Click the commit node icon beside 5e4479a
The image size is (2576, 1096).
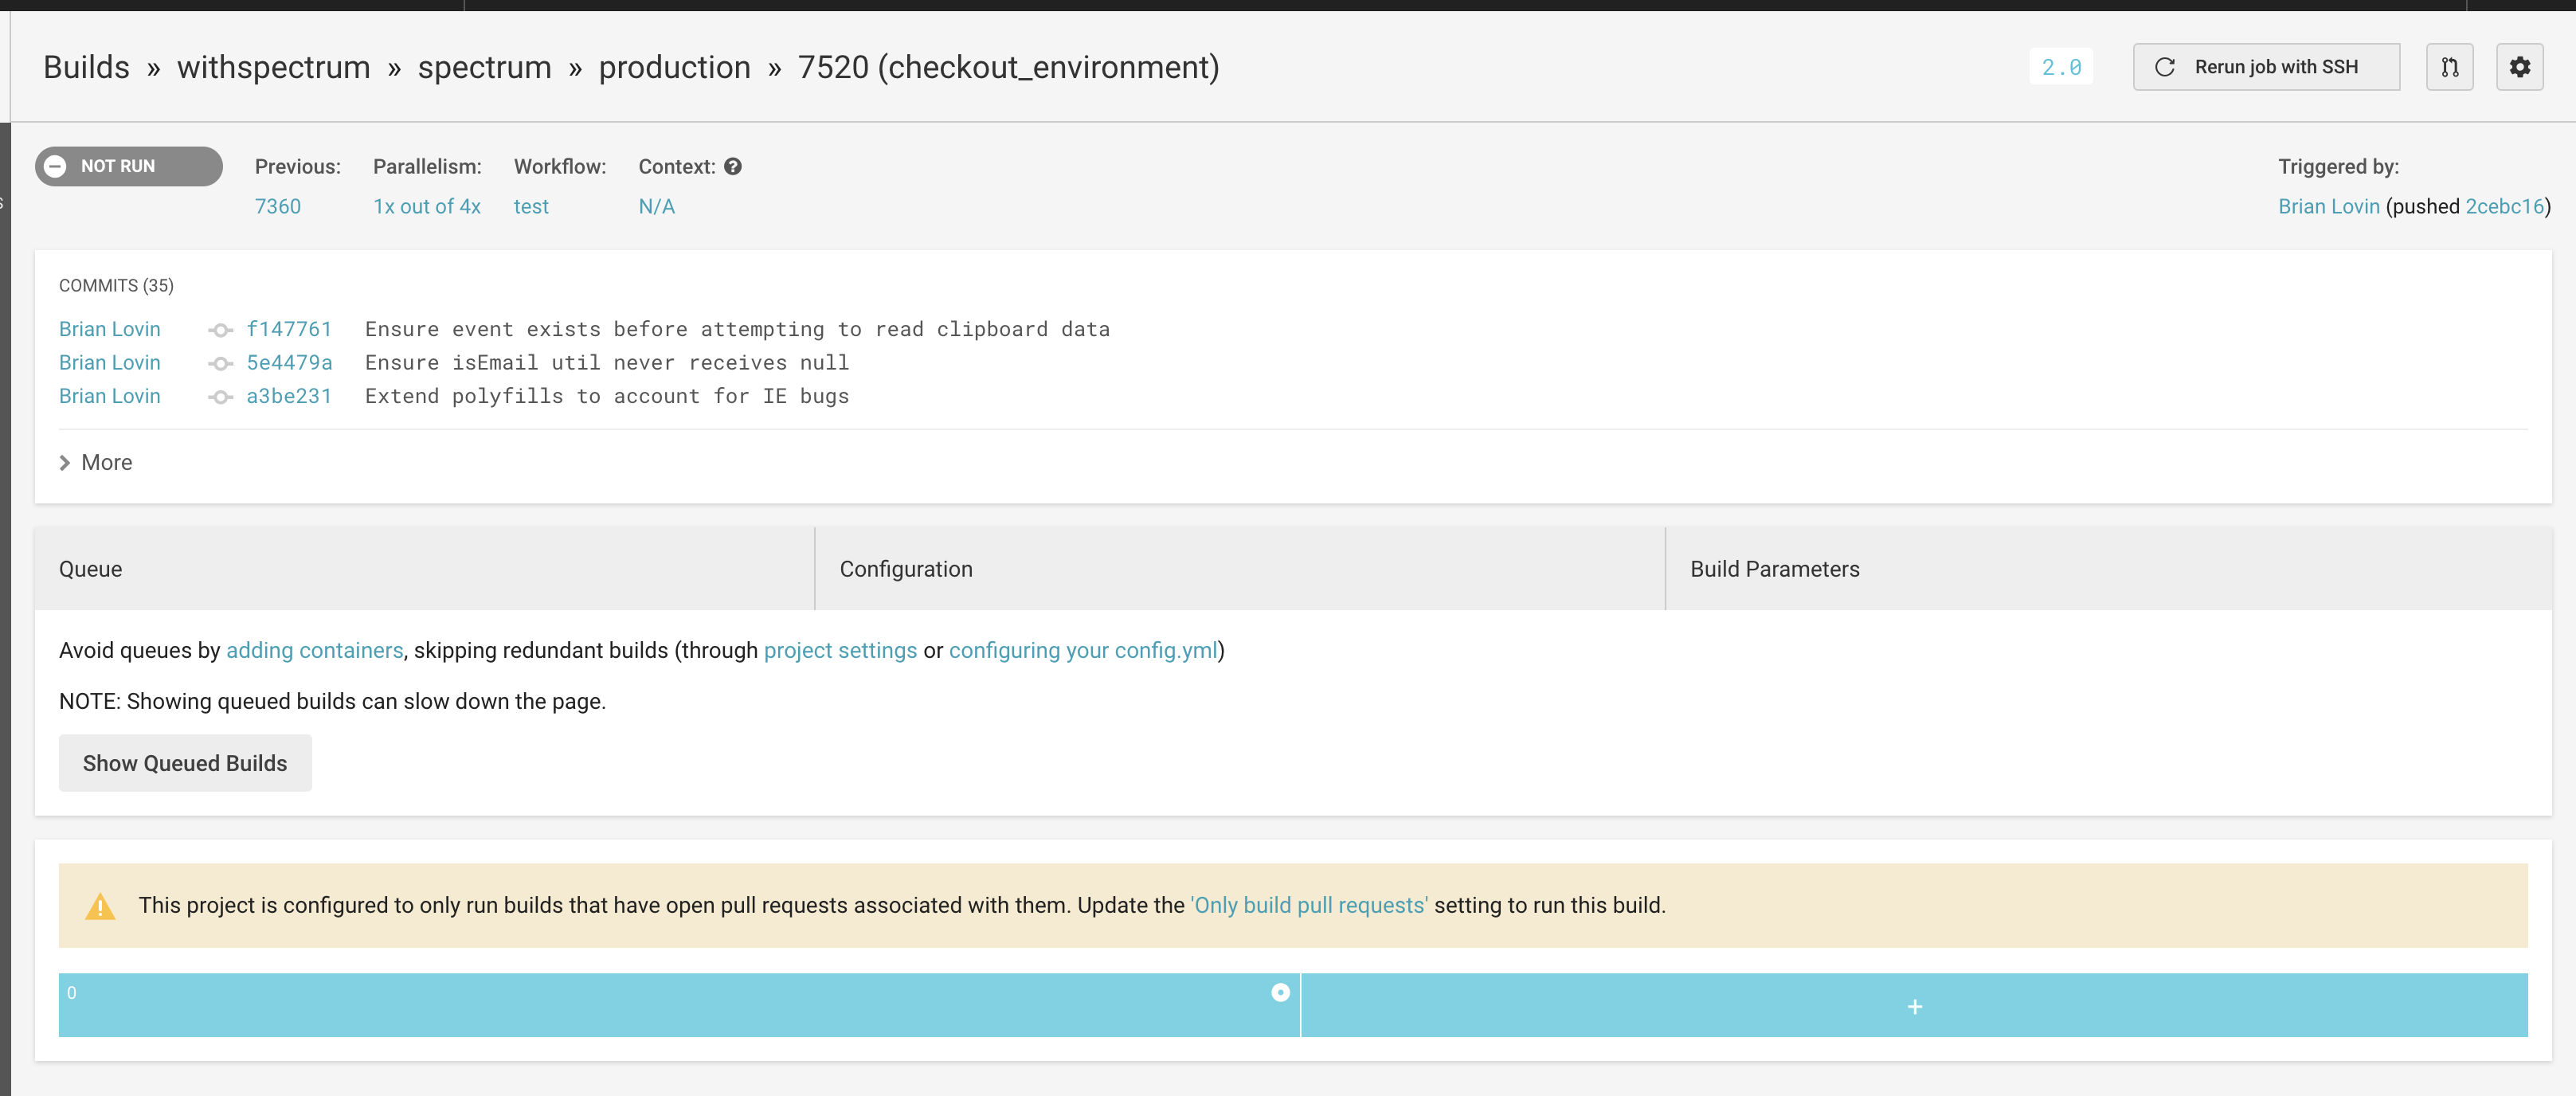220,363
